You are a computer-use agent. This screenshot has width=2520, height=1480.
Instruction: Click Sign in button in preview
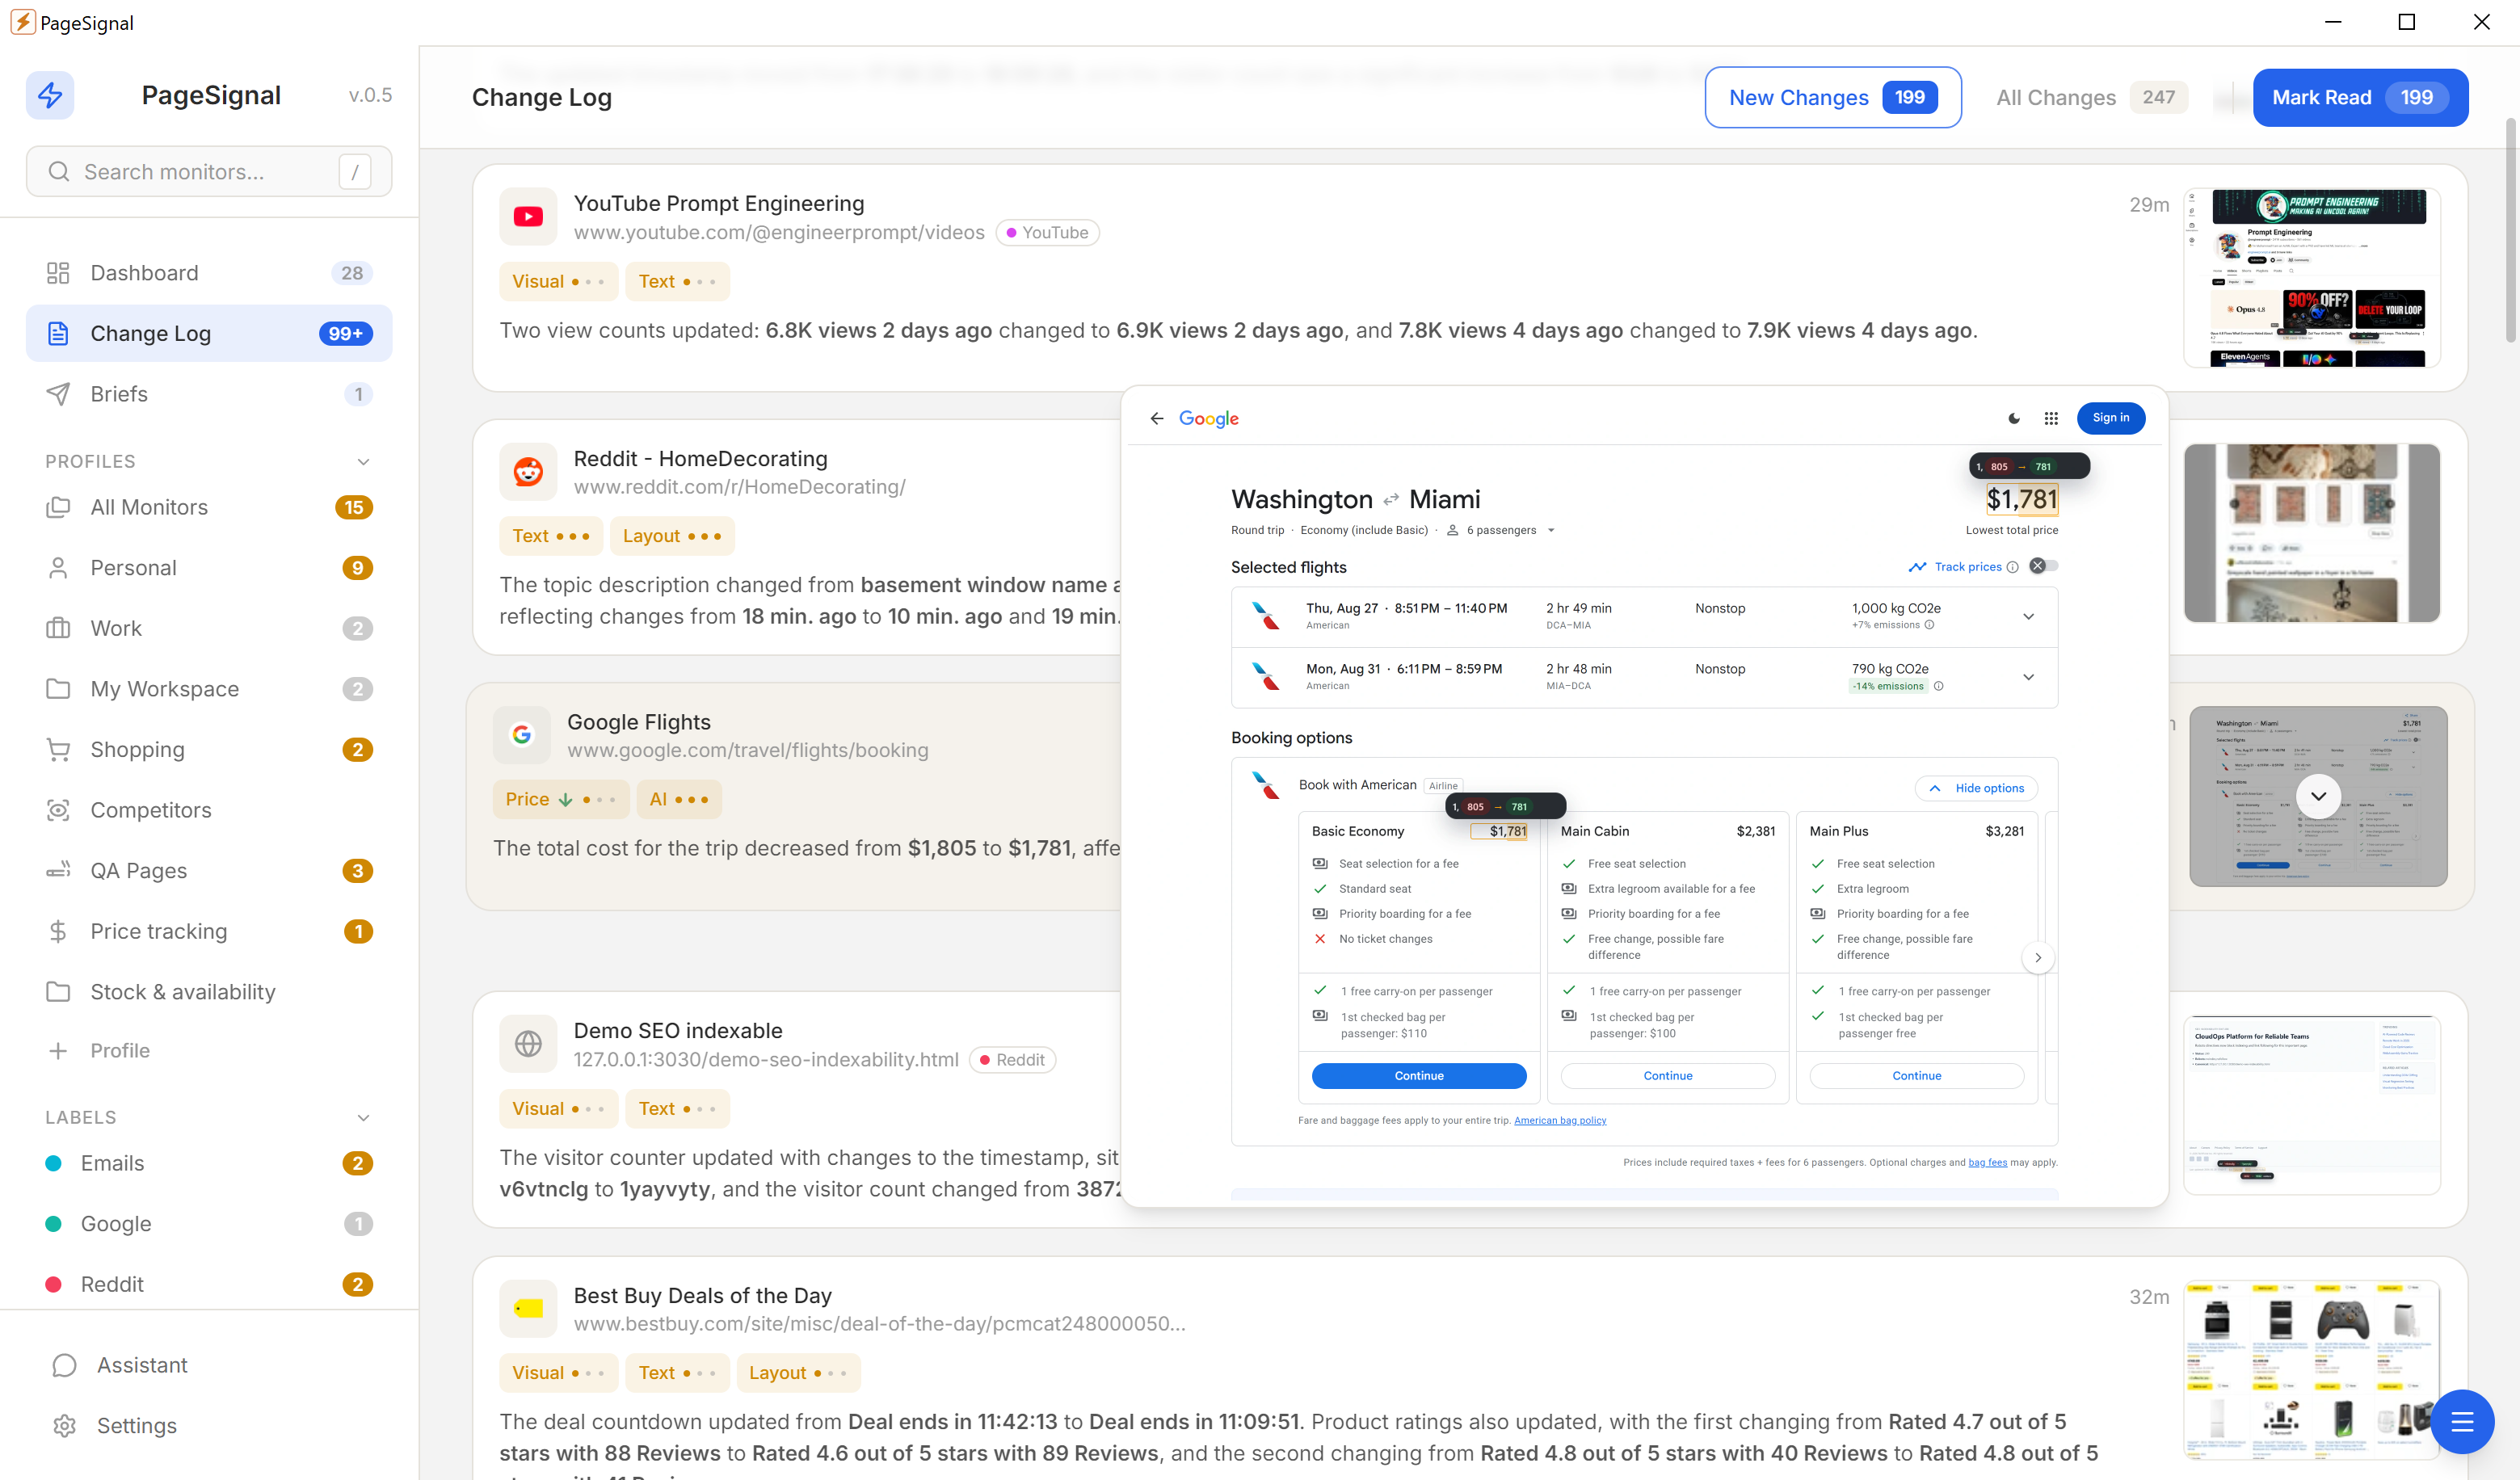tap(2110, 418)
